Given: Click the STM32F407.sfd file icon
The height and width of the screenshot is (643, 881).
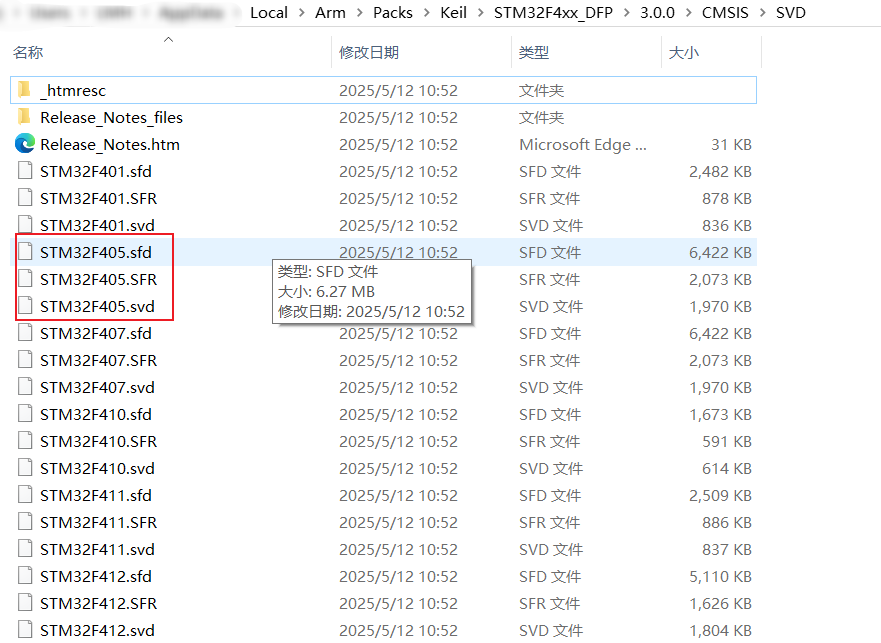Looking at the screenshot, I should pos(25,333).
